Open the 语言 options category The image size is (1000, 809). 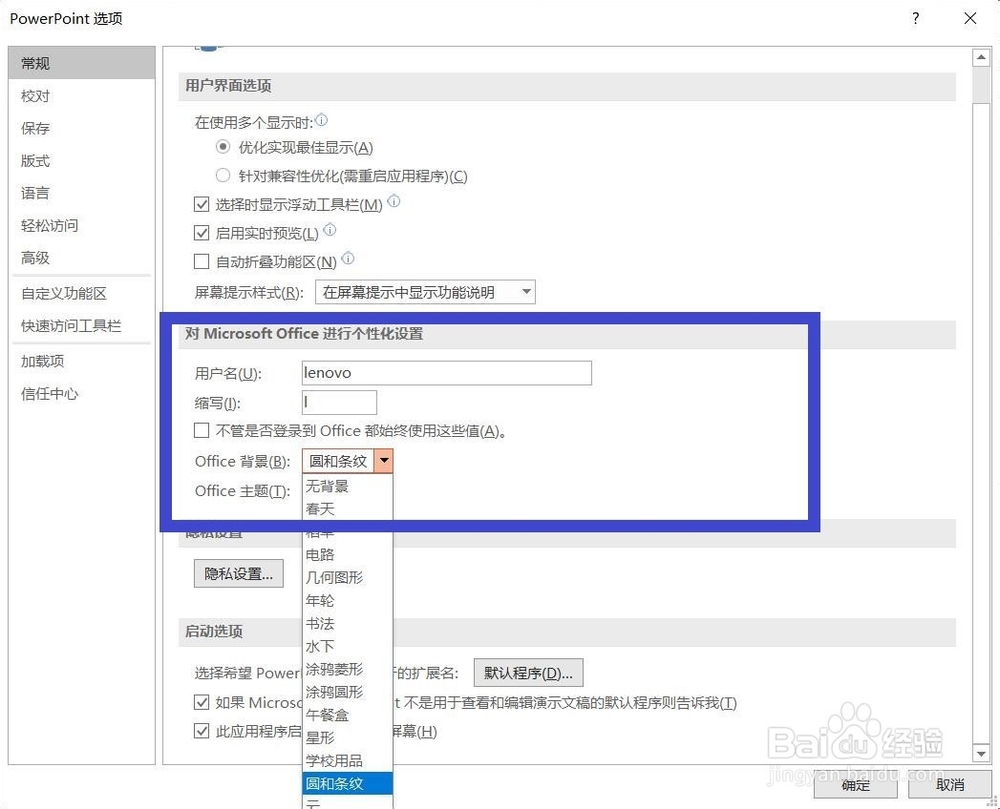(82, 193)
